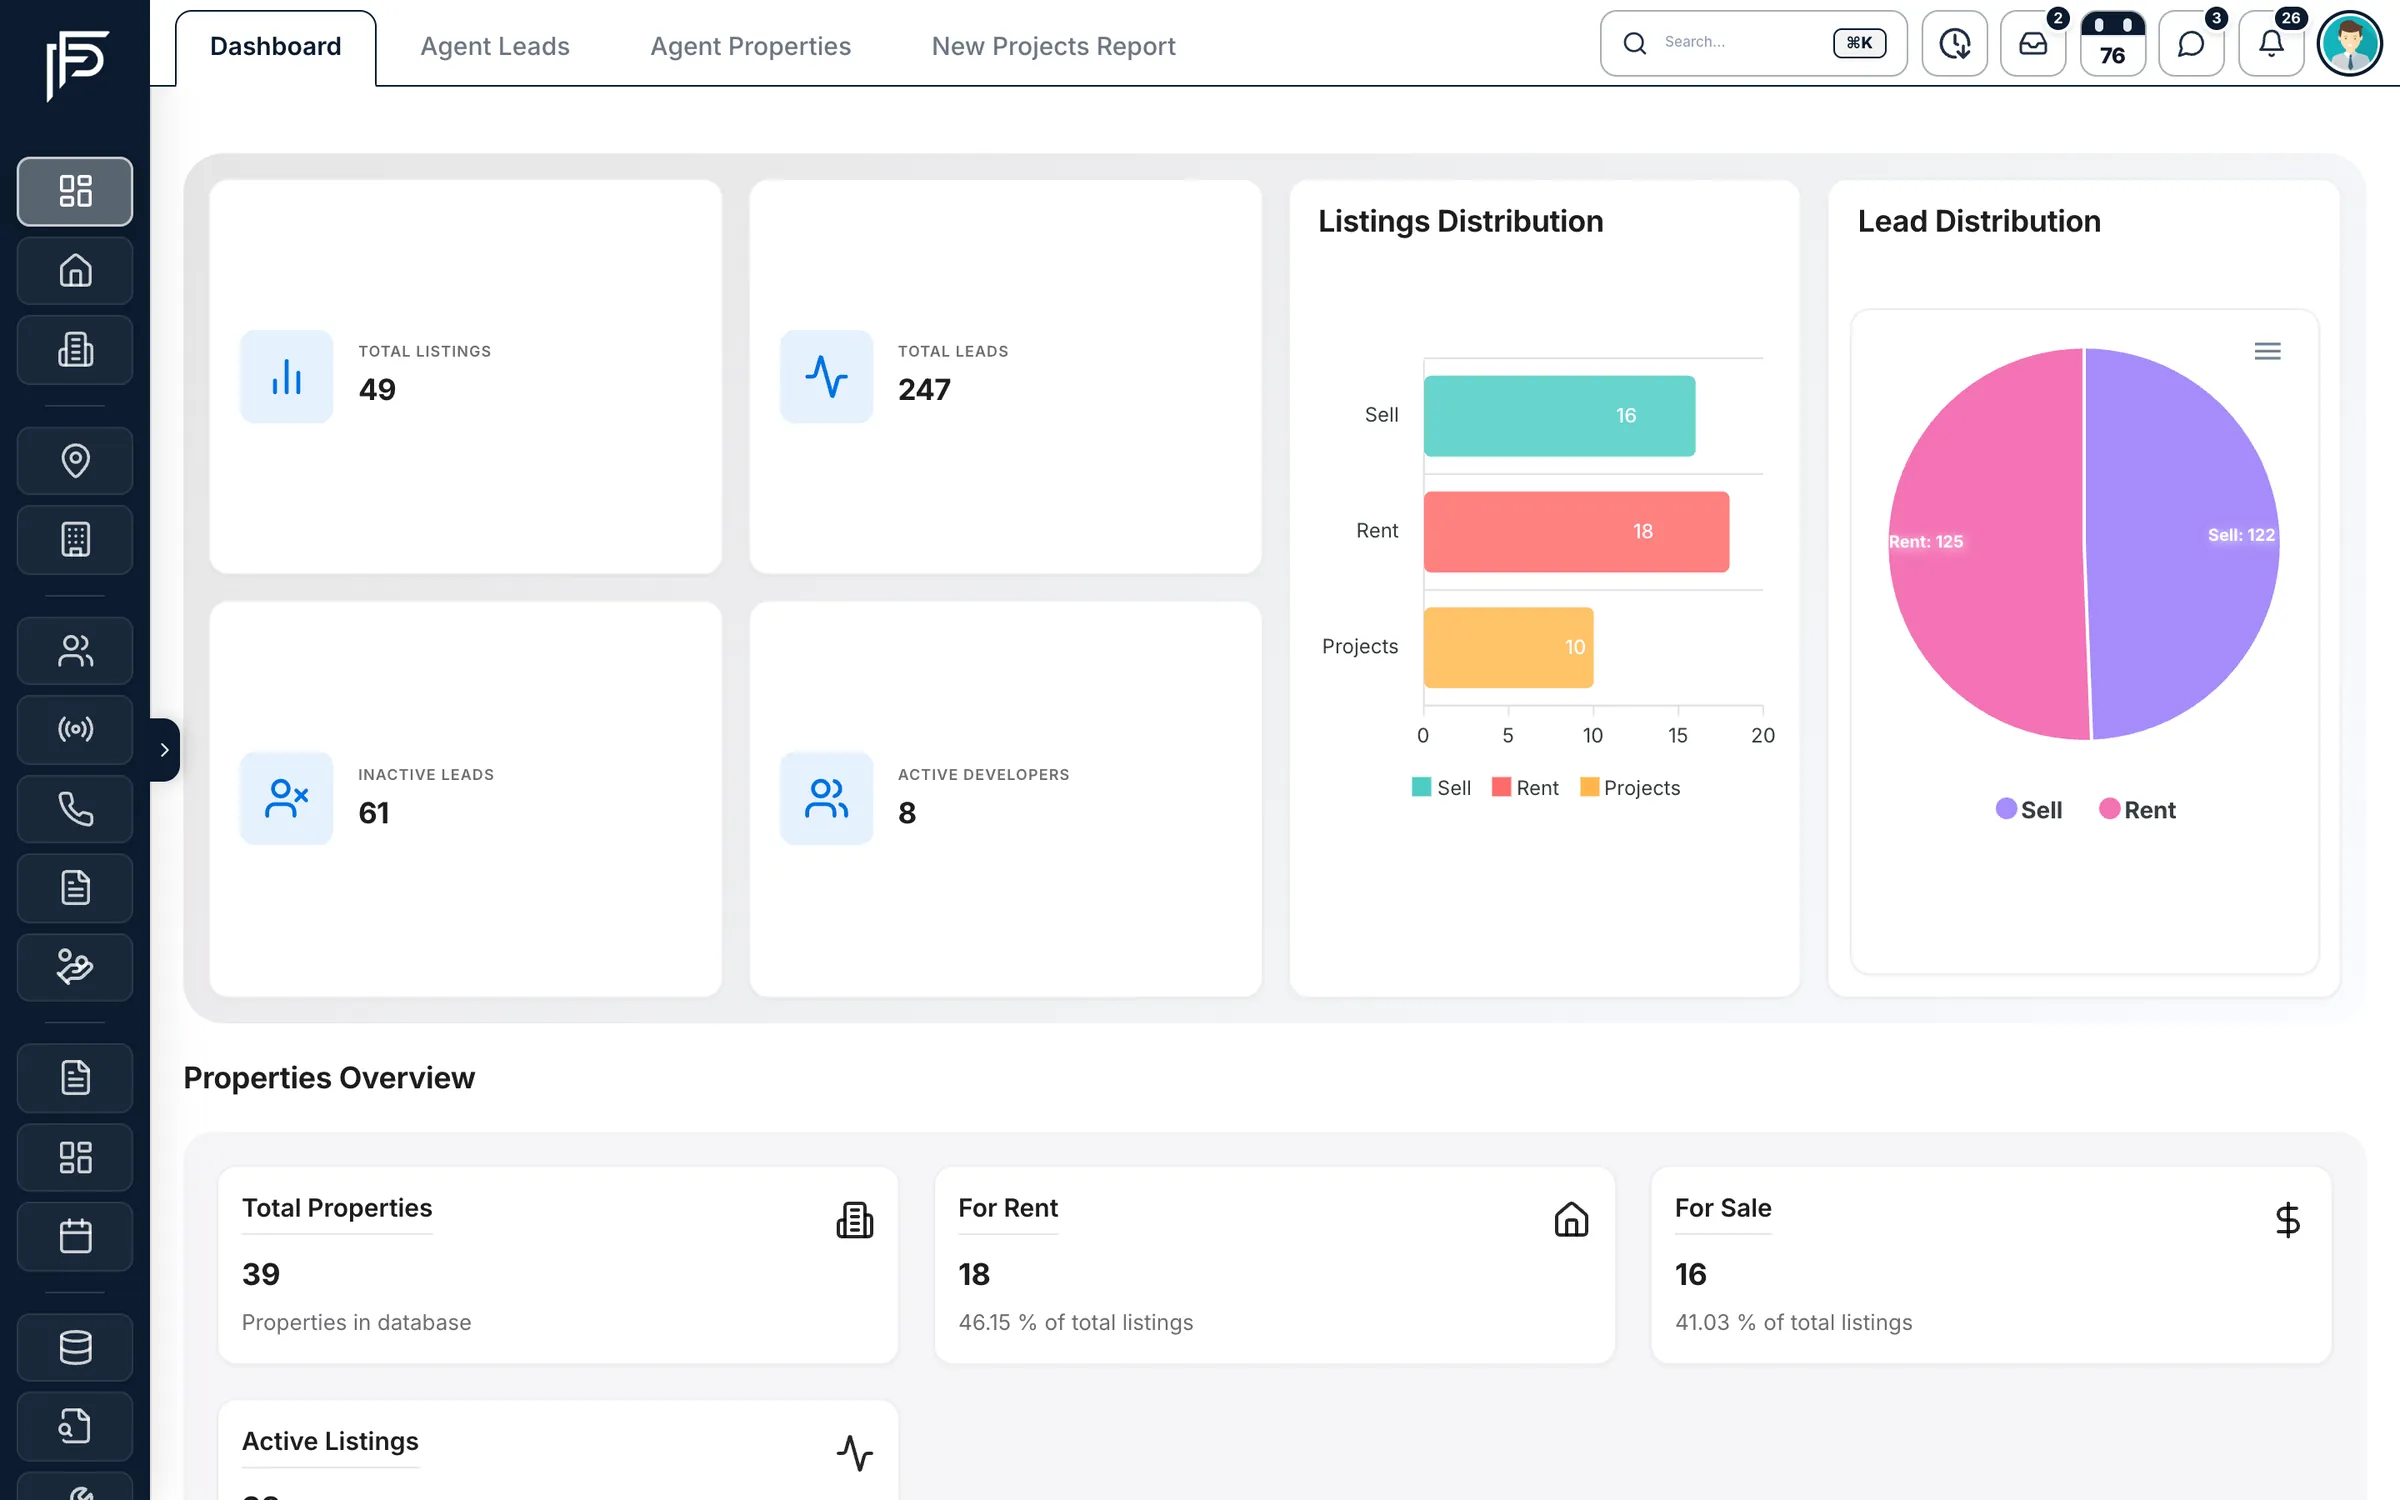Open the document icon above lower grid icon

click(75, 1077)
